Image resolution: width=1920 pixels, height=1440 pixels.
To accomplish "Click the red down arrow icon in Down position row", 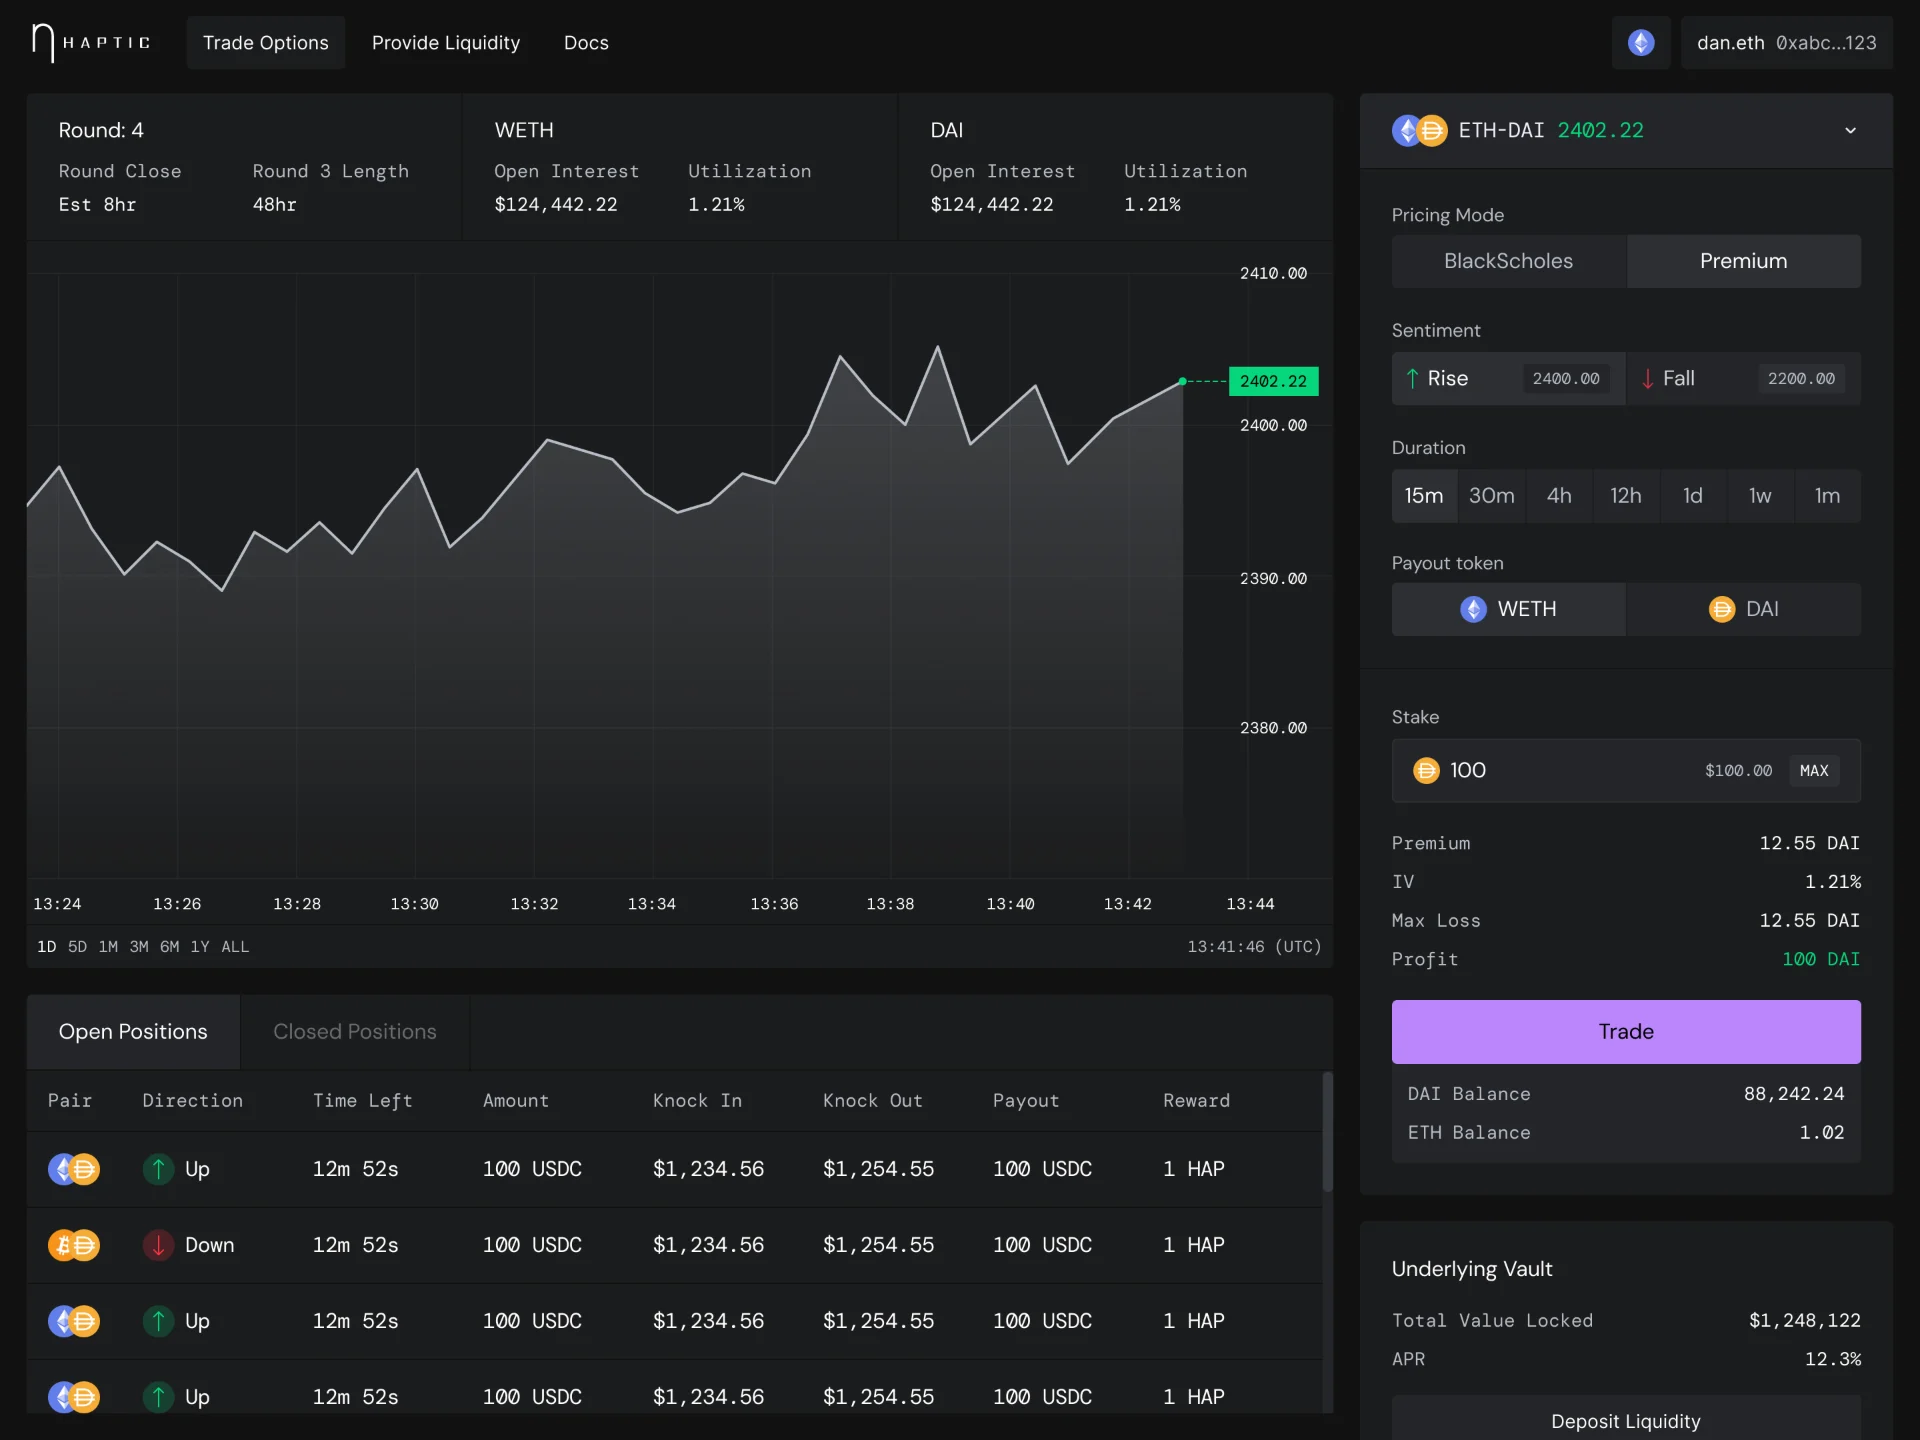I will 158,1245.
